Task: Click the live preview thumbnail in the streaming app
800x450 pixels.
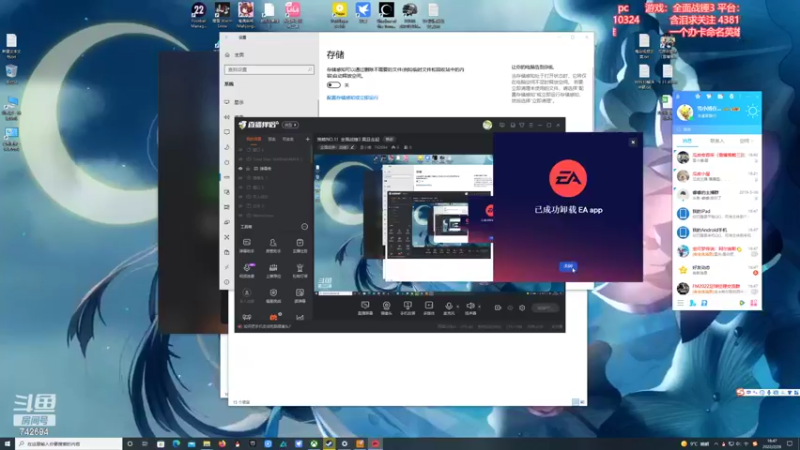Action: pyautogui.click(x=403, y=224)
